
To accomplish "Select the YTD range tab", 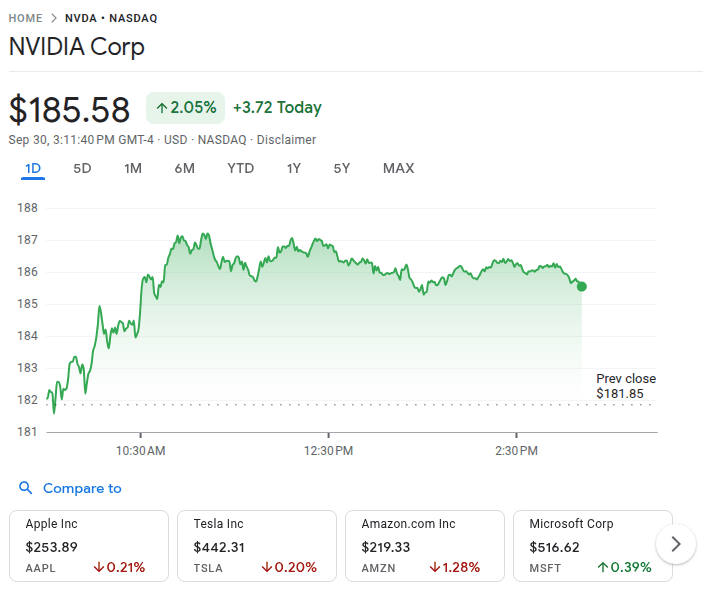I will (240, 168).
